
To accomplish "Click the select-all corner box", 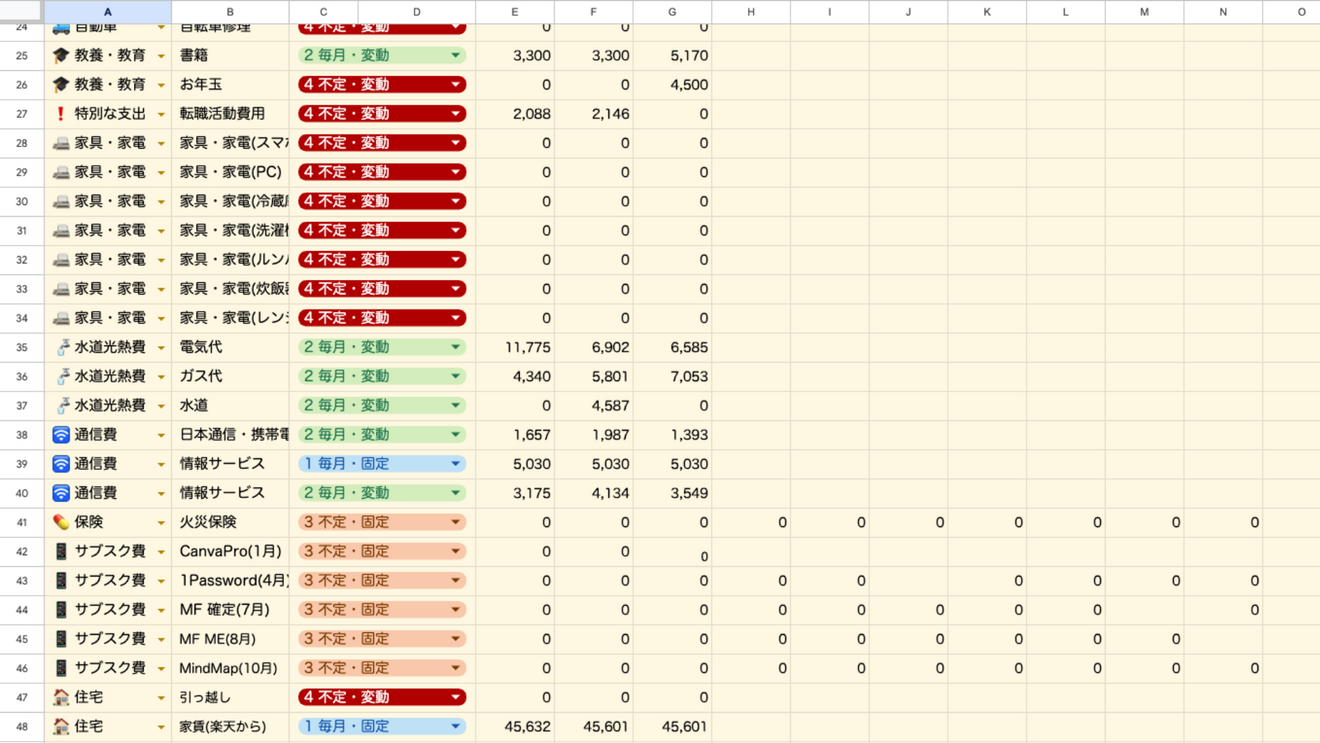I will click(21, 11).
